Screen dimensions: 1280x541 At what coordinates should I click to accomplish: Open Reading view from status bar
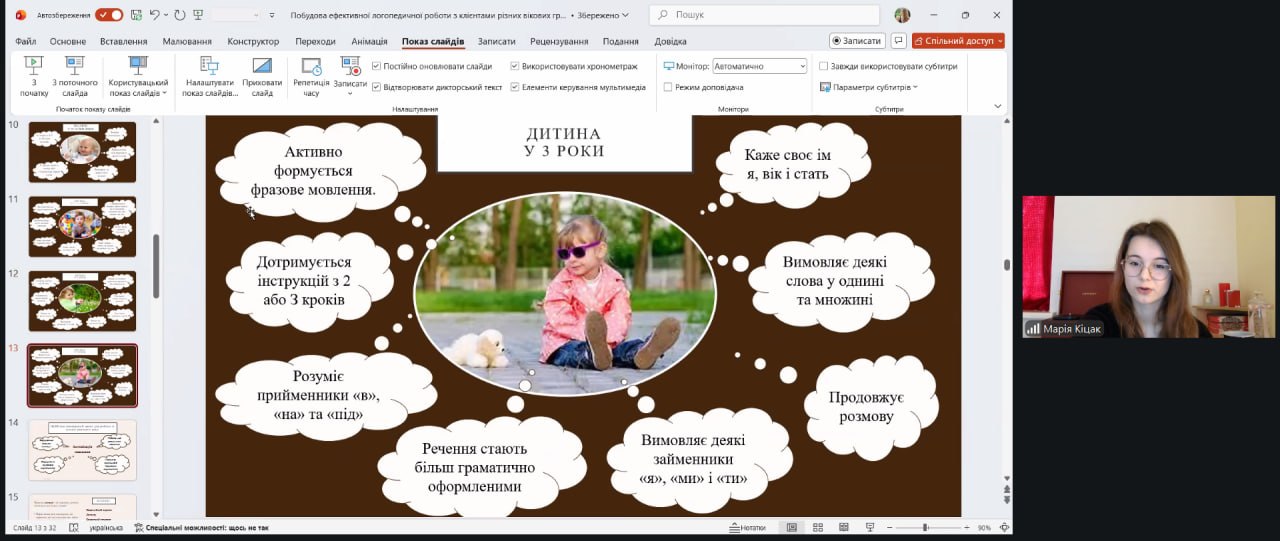coord(843,527)
